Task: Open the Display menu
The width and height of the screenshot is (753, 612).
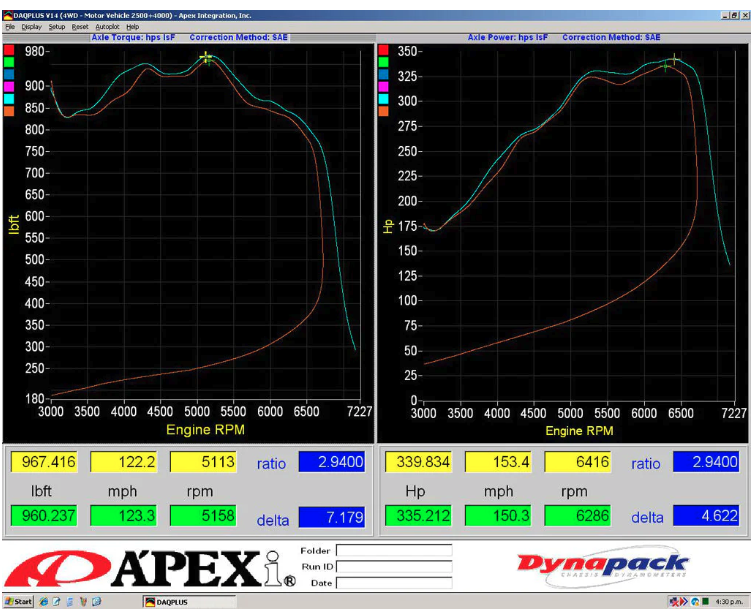Action: pyautogui.click(x=32, y=27)
